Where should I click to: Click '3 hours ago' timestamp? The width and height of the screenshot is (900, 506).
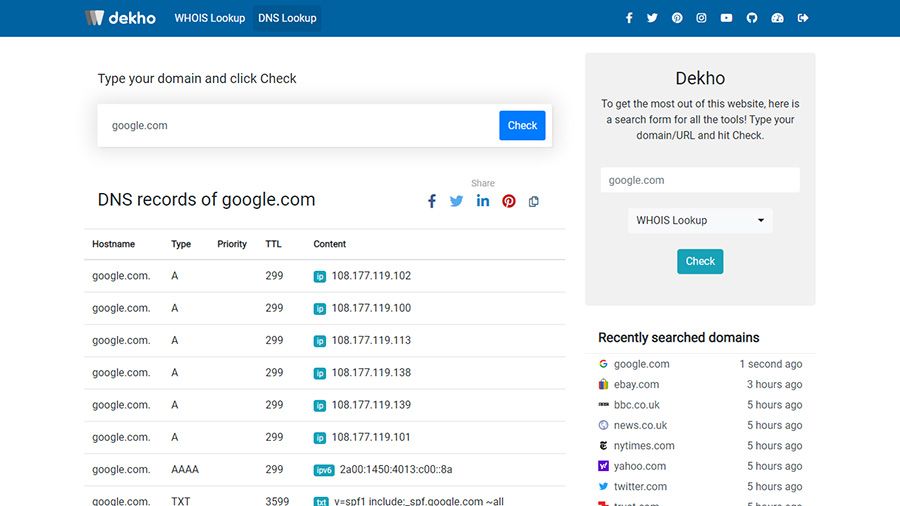(774, 384)
